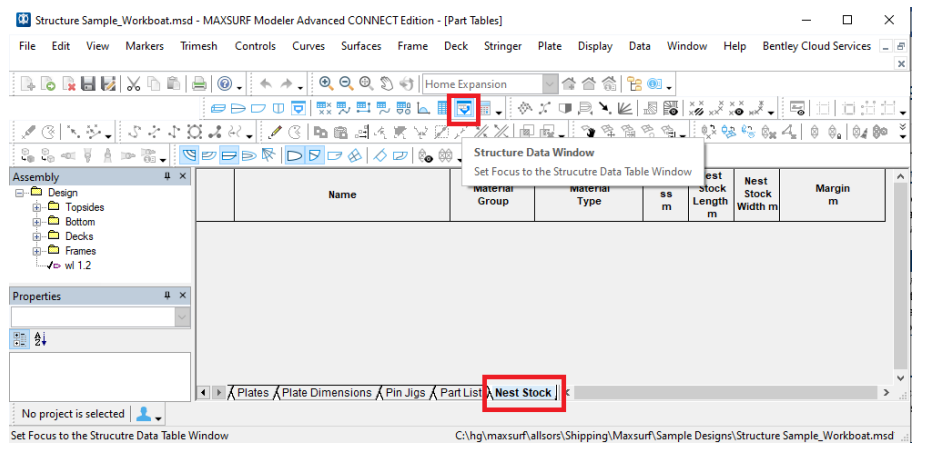Click the Curve of Areas graph icon

tap(423, 109)
